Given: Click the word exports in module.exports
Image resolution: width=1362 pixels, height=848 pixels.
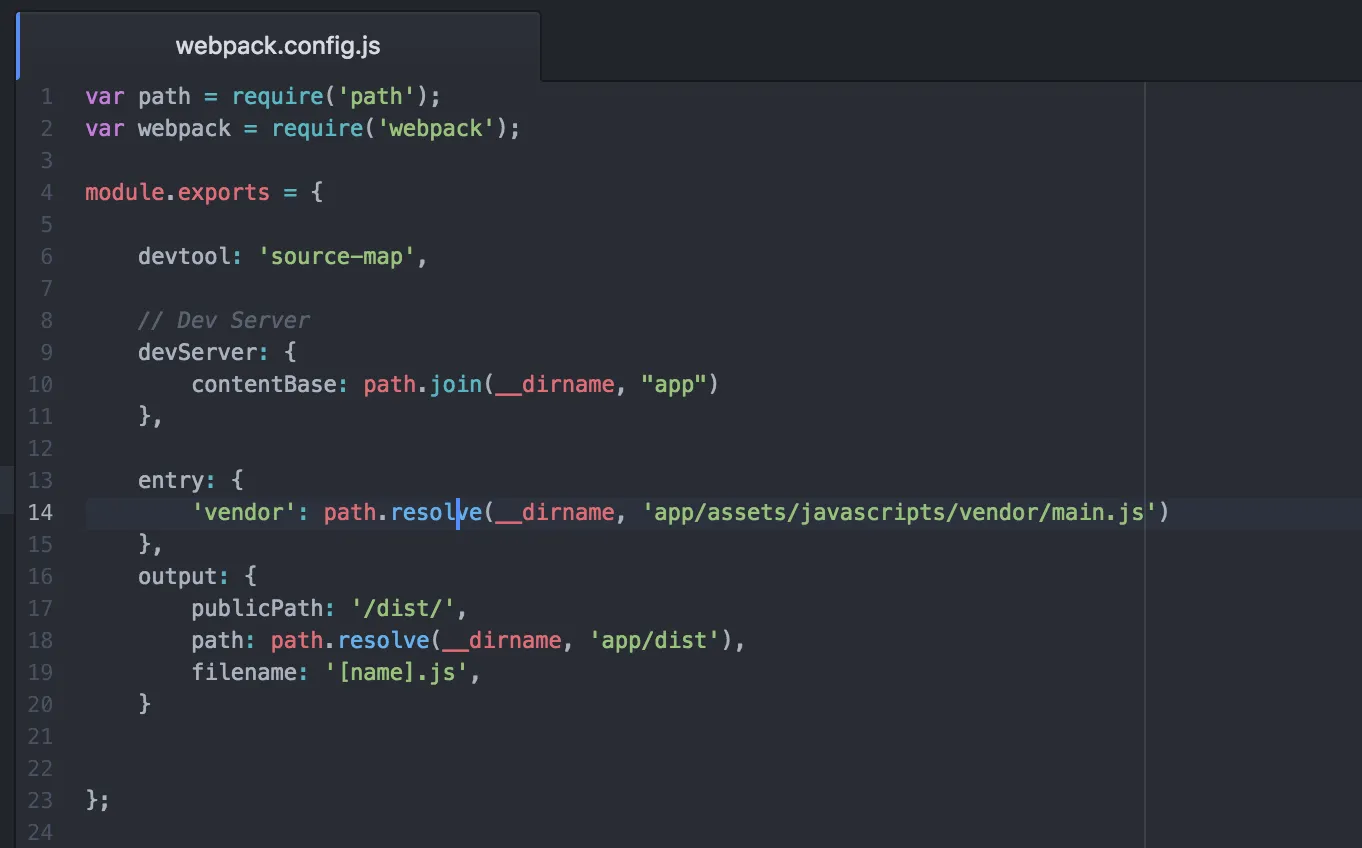Looking at the screenshot, I should [224, 192].
